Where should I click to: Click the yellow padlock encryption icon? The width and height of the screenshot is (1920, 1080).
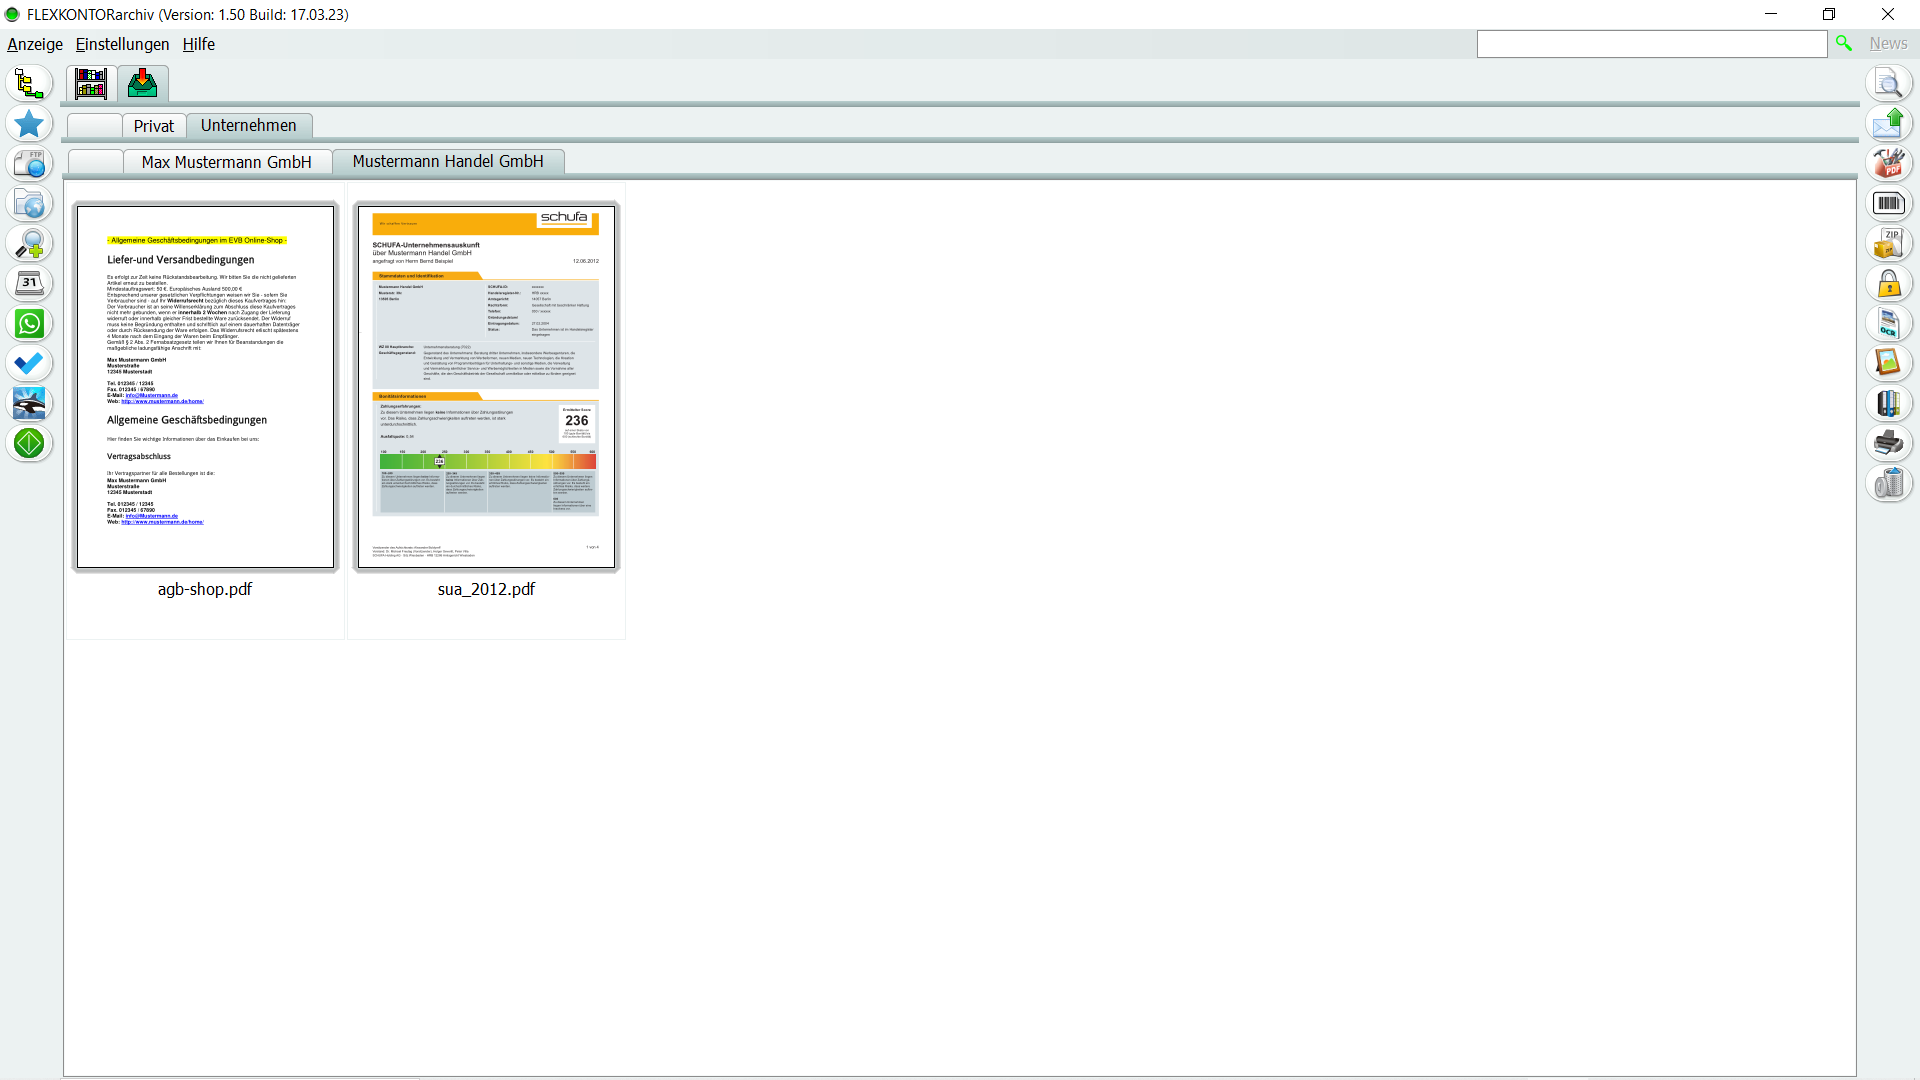[1888, 284]
